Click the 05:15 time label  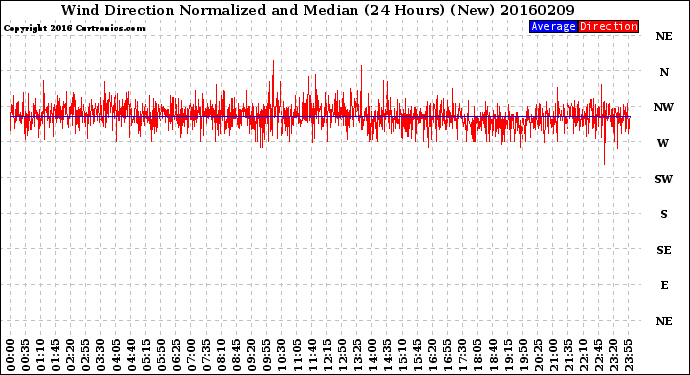pyautogui.click(x=146, y=355)
